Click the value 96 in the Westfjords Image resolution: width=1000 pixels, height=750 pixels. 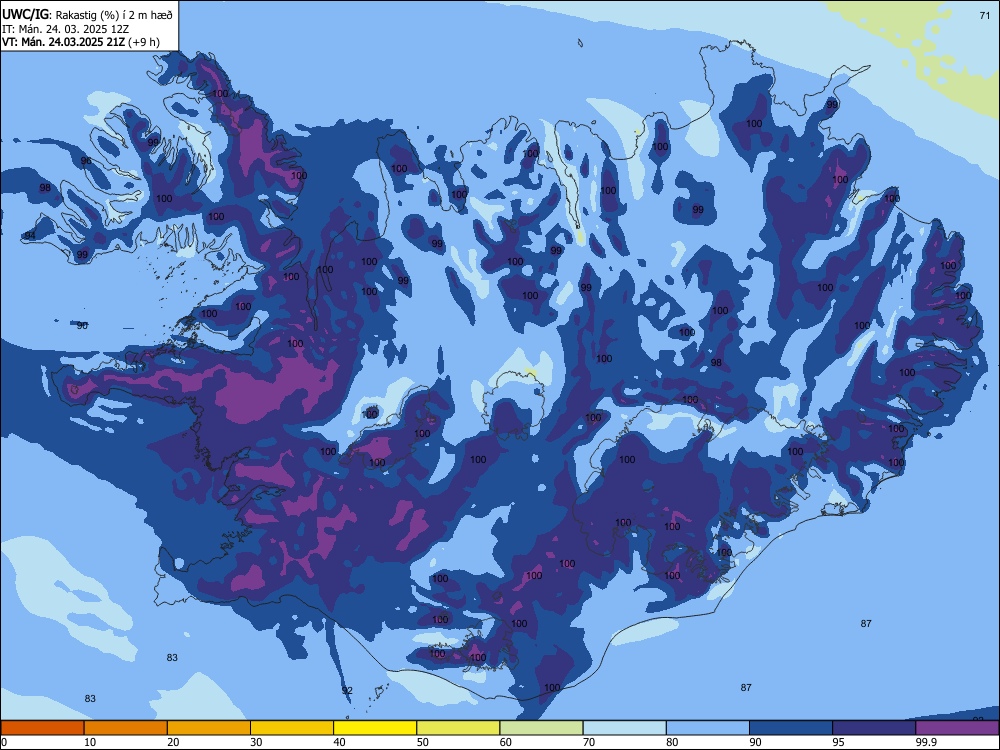86,161
